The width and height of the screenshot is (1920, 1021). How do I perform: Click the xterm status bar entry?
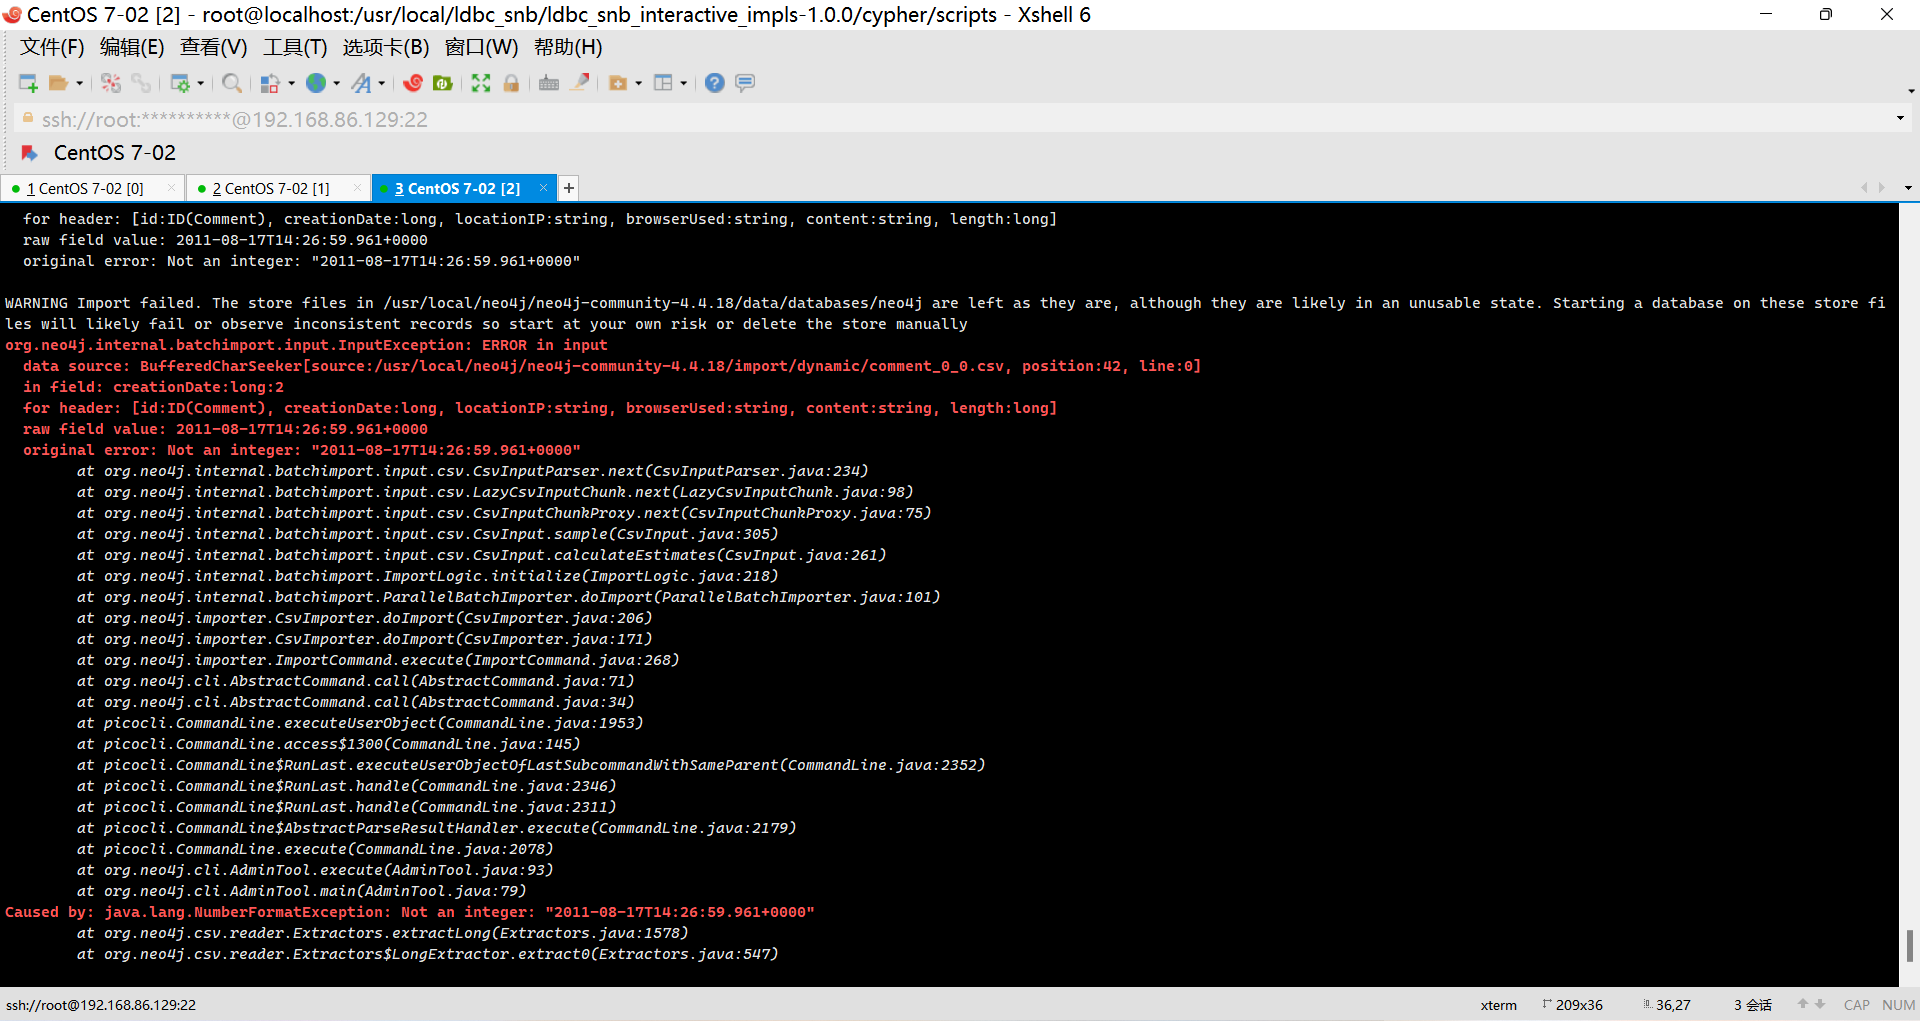(x=1498, y=1005)
